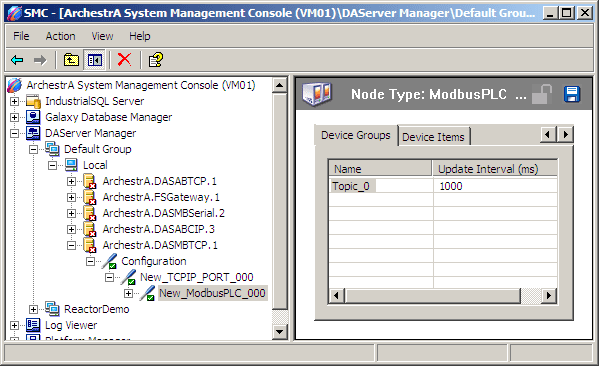Click the IndustrialSQL Server tree icon
This screenshot has height=366, width=599.
pos(33,101)
